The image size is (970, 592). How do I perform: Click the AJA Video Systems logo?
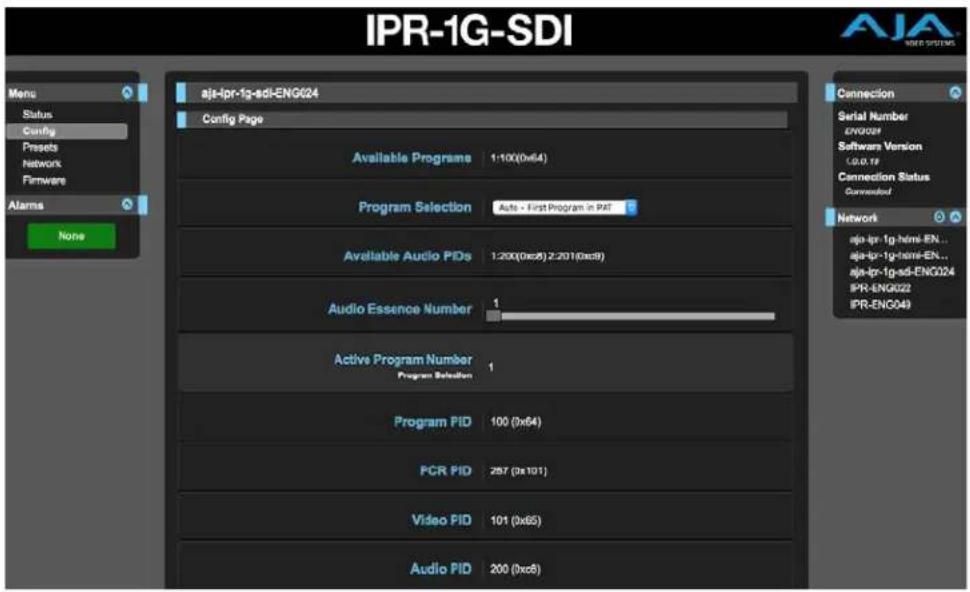tap(898, 28)
